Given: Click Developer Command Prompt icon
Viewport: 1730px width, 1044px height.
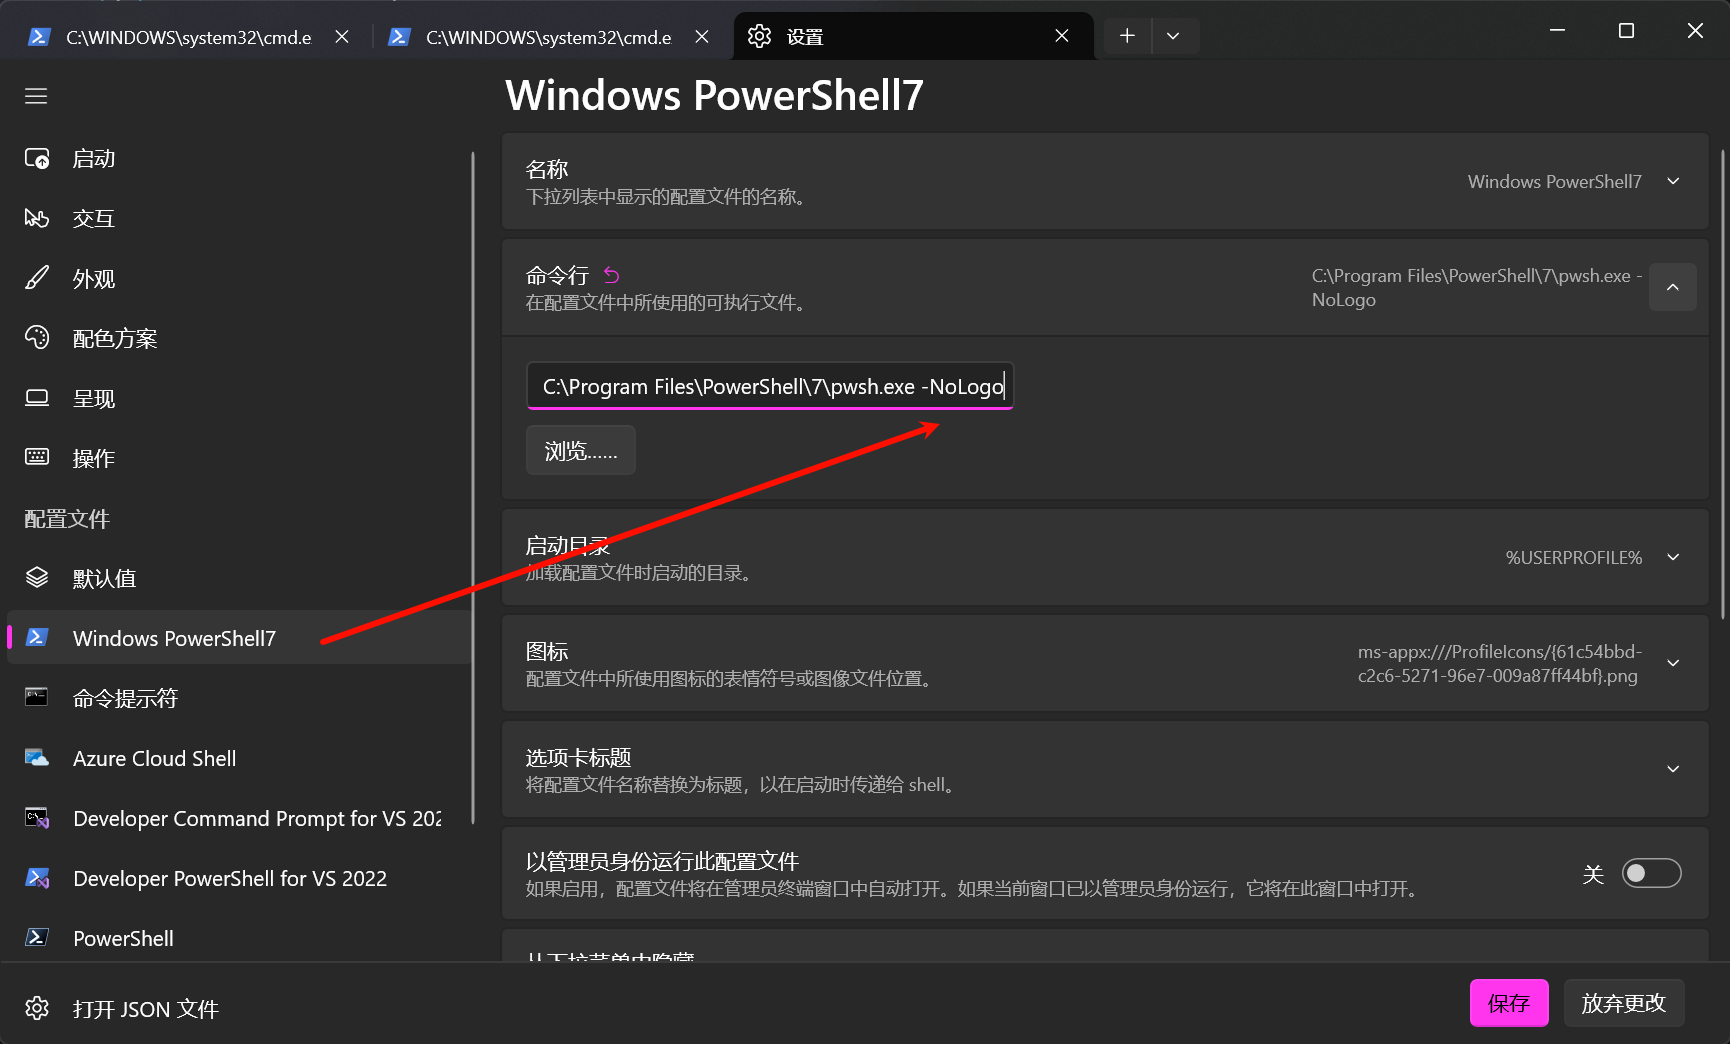Looking at the screenshot, I should (37, 818).
